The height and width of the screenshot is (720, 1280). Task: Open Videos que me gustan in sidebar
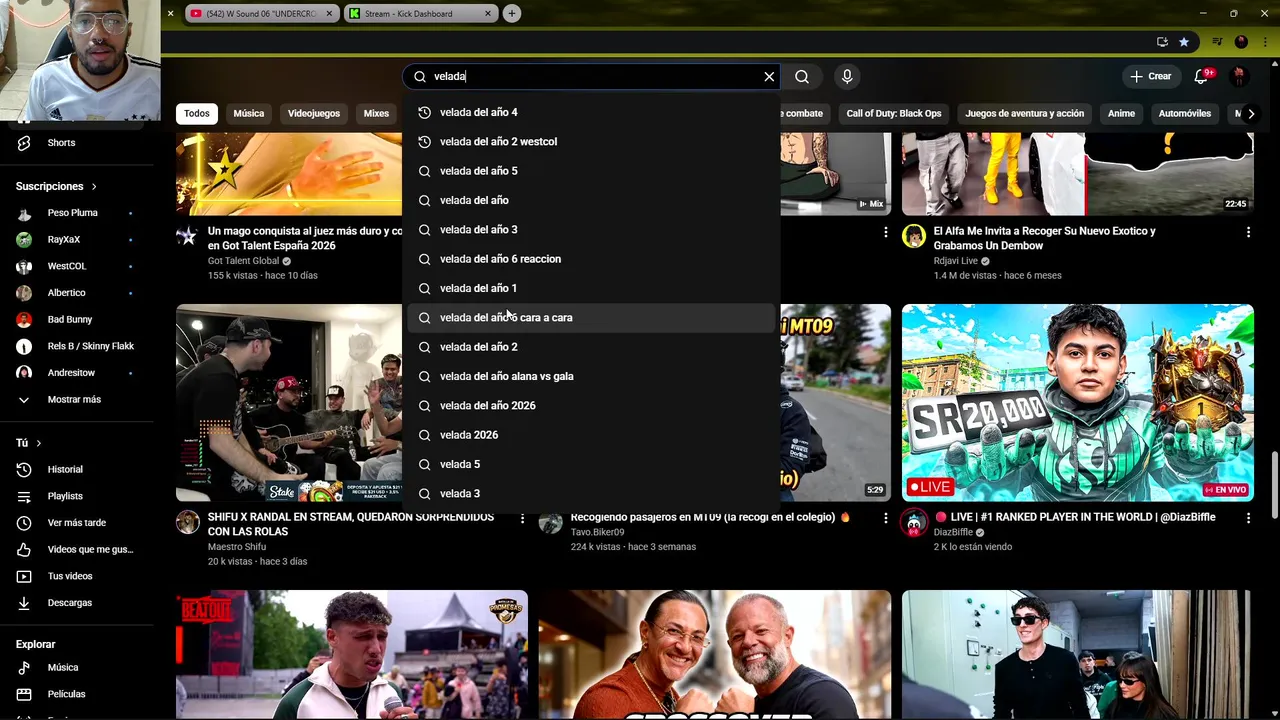(x=77, y=549)
